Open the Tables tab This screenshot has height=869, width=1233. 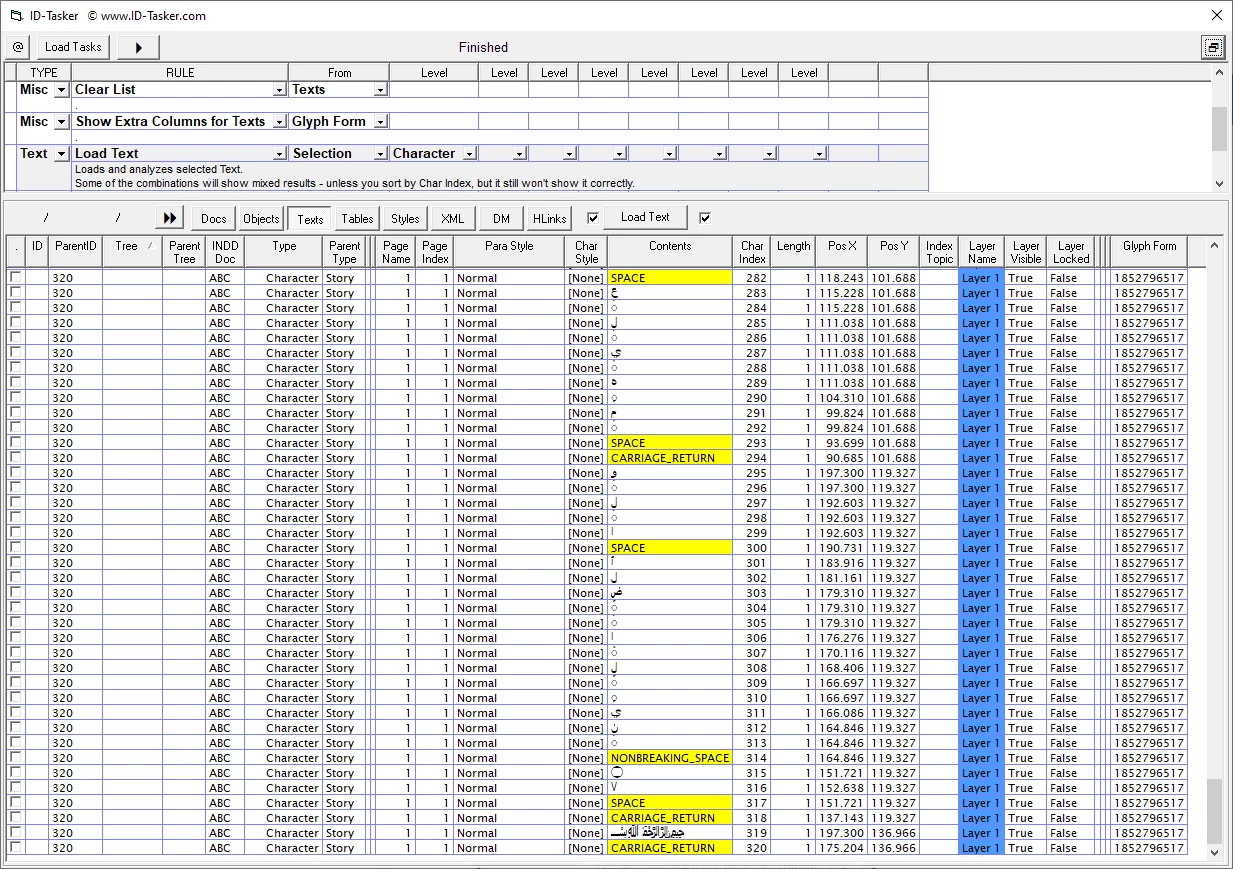click(357, 219)
